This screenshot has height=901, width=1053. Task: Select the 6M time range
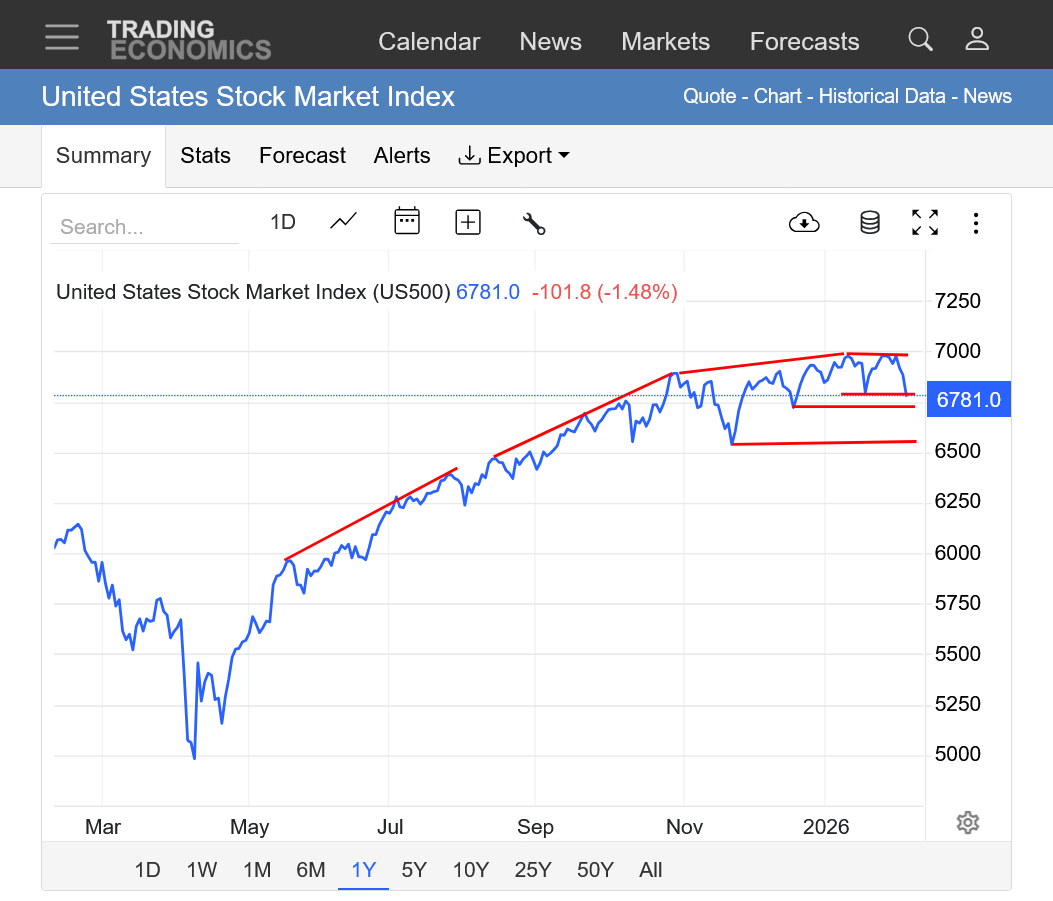[x=310, y=870]
